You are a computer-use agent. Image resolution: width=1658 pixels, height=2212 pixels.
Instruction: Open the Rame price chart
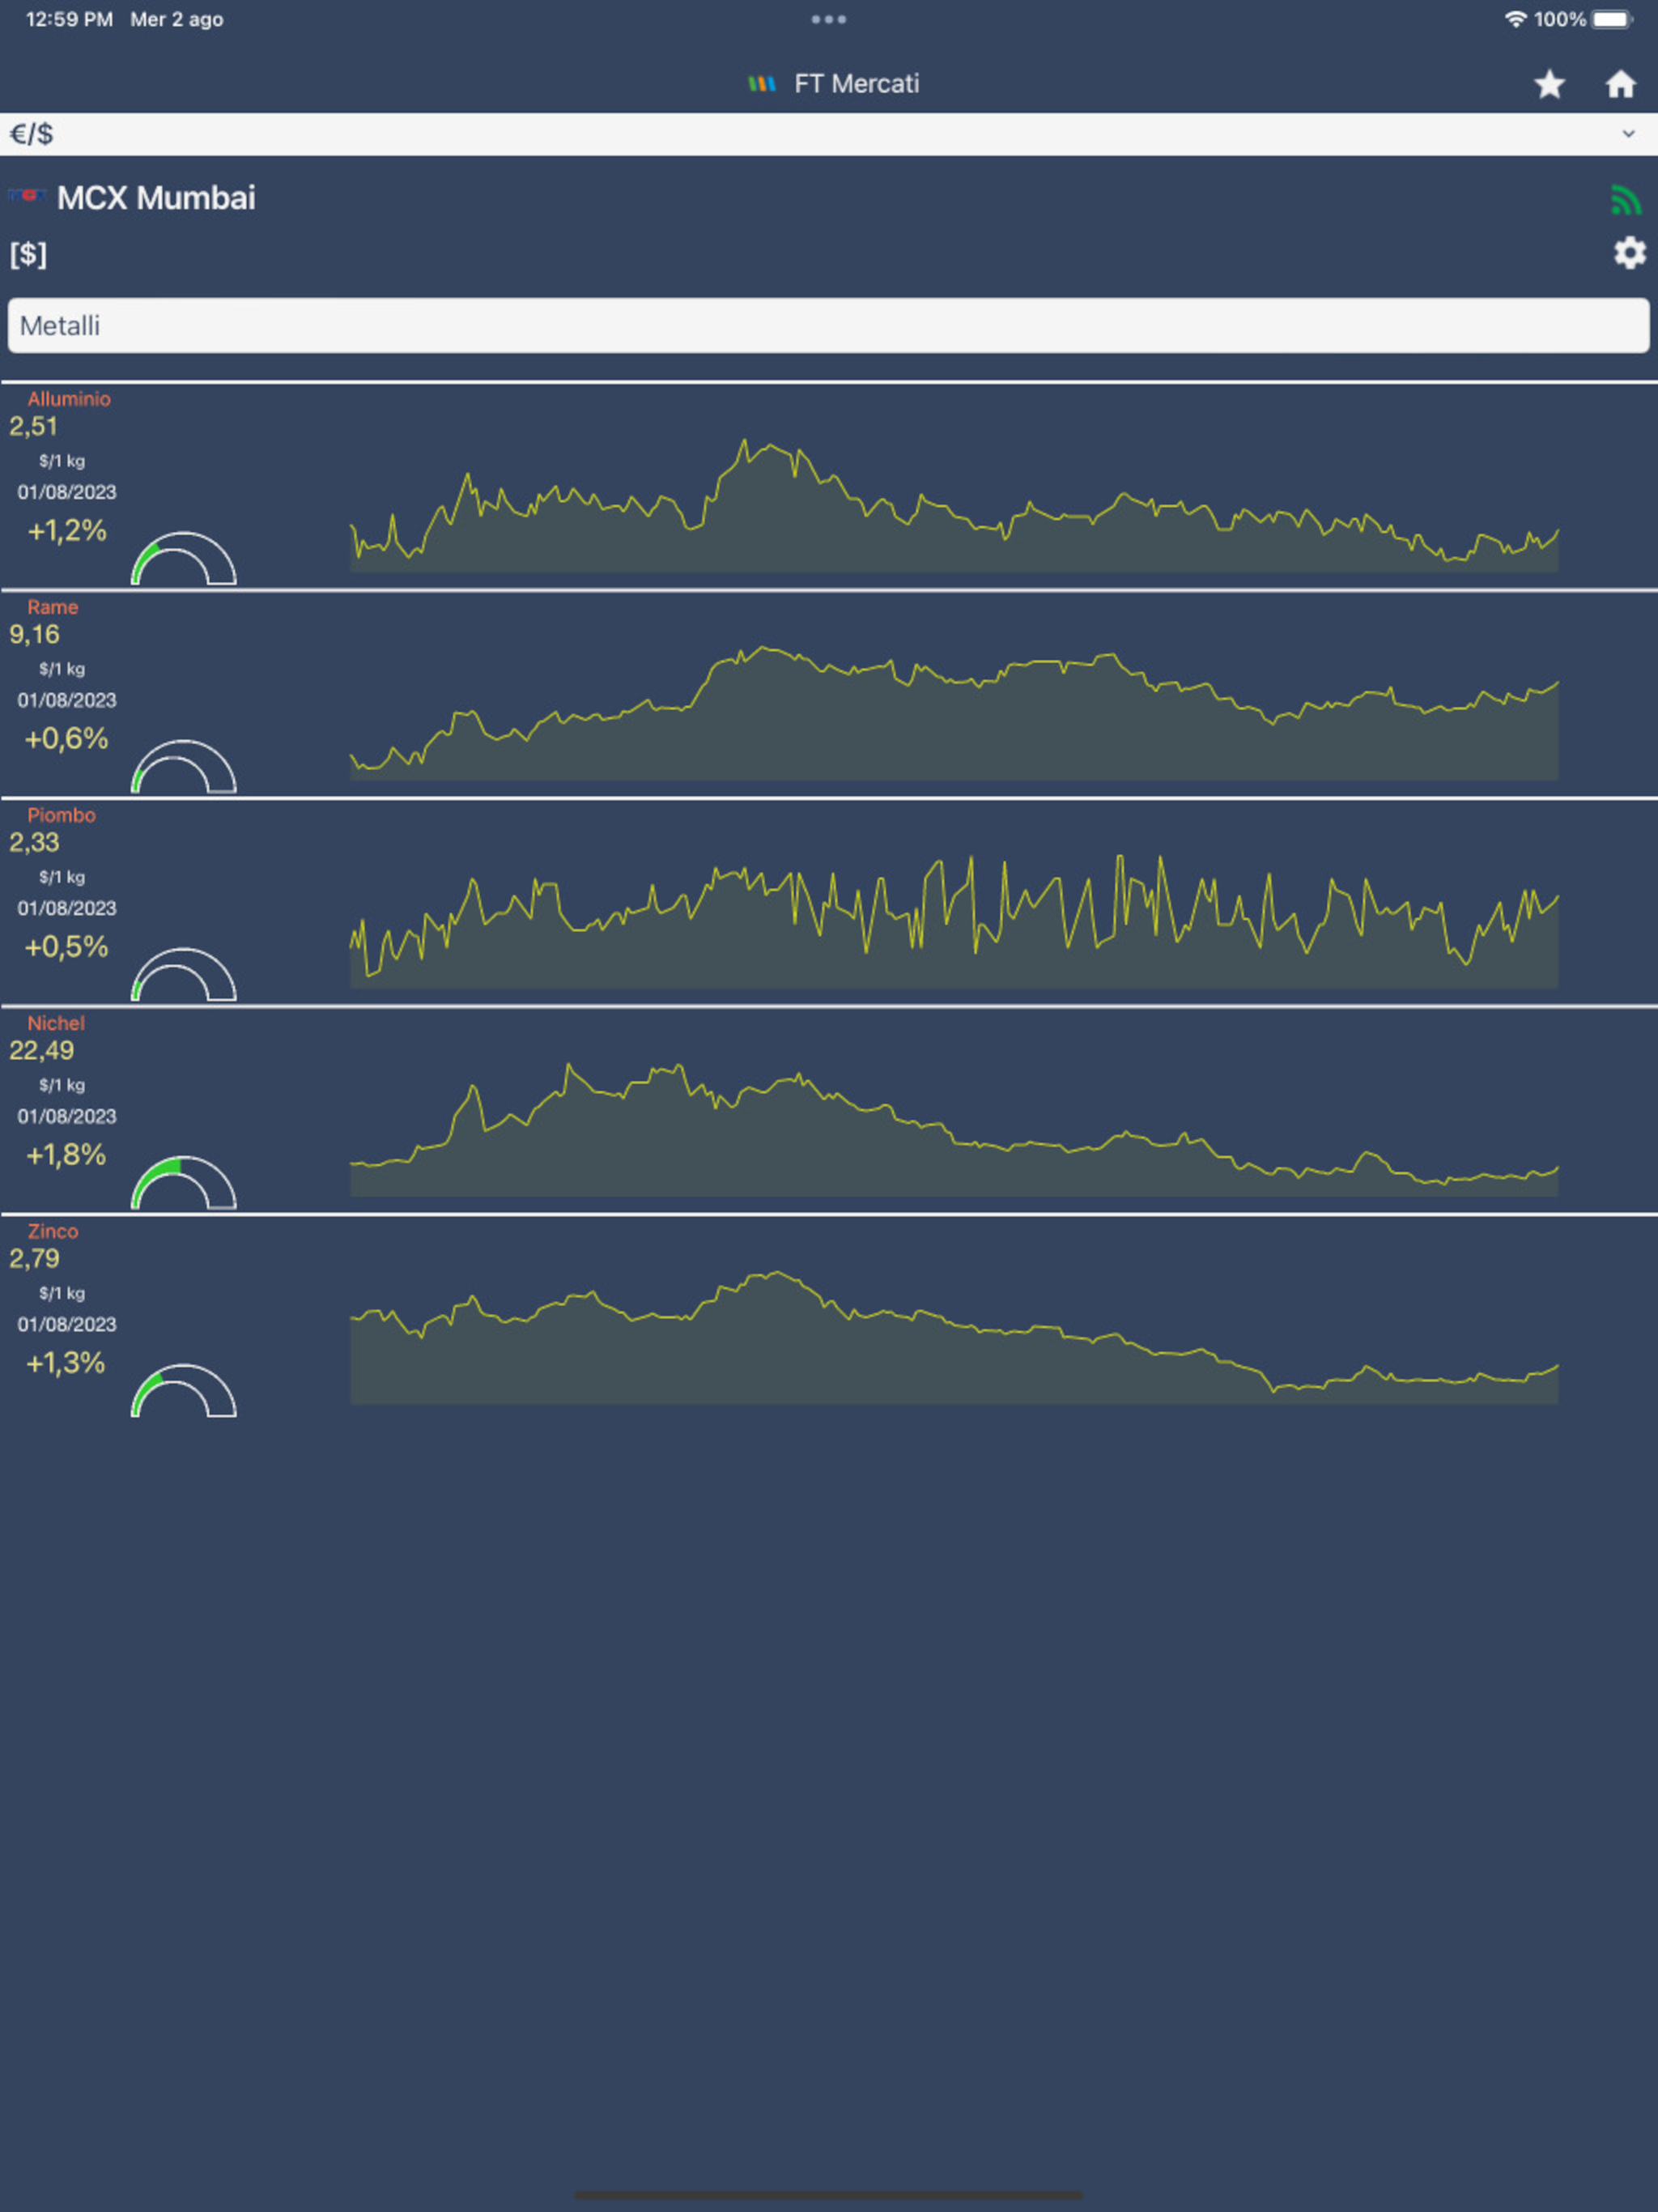pyautogui.click(x=954, y=713)
